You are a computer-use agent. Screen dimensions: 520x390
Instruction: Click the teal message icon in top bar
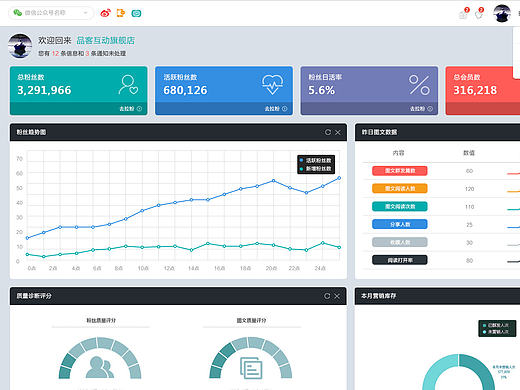pos(136,13)
